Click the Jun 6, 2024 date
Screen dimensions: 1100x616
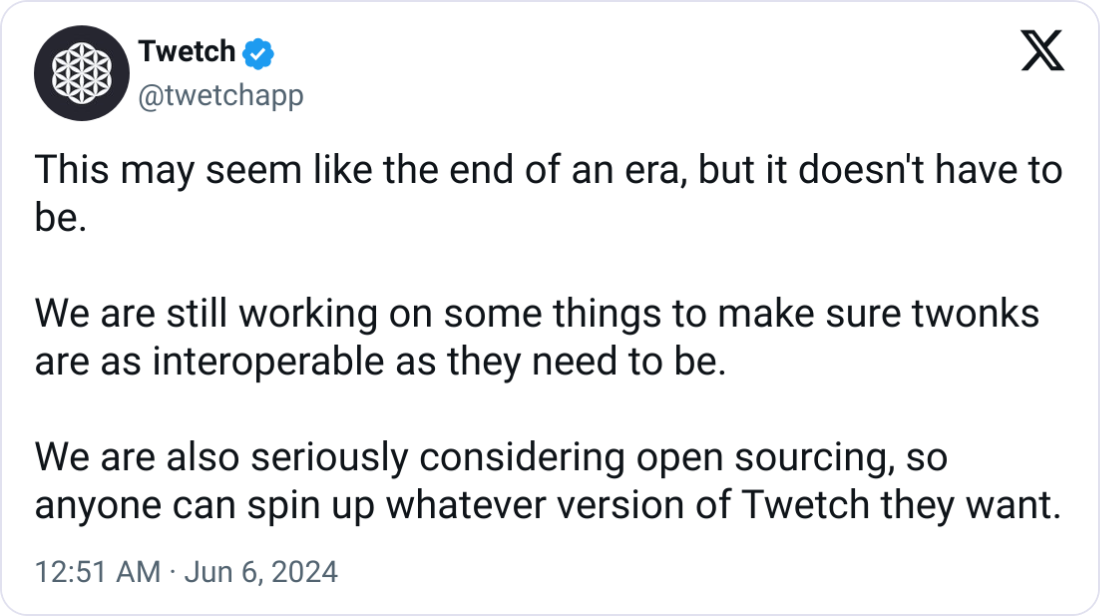(261, 572)
